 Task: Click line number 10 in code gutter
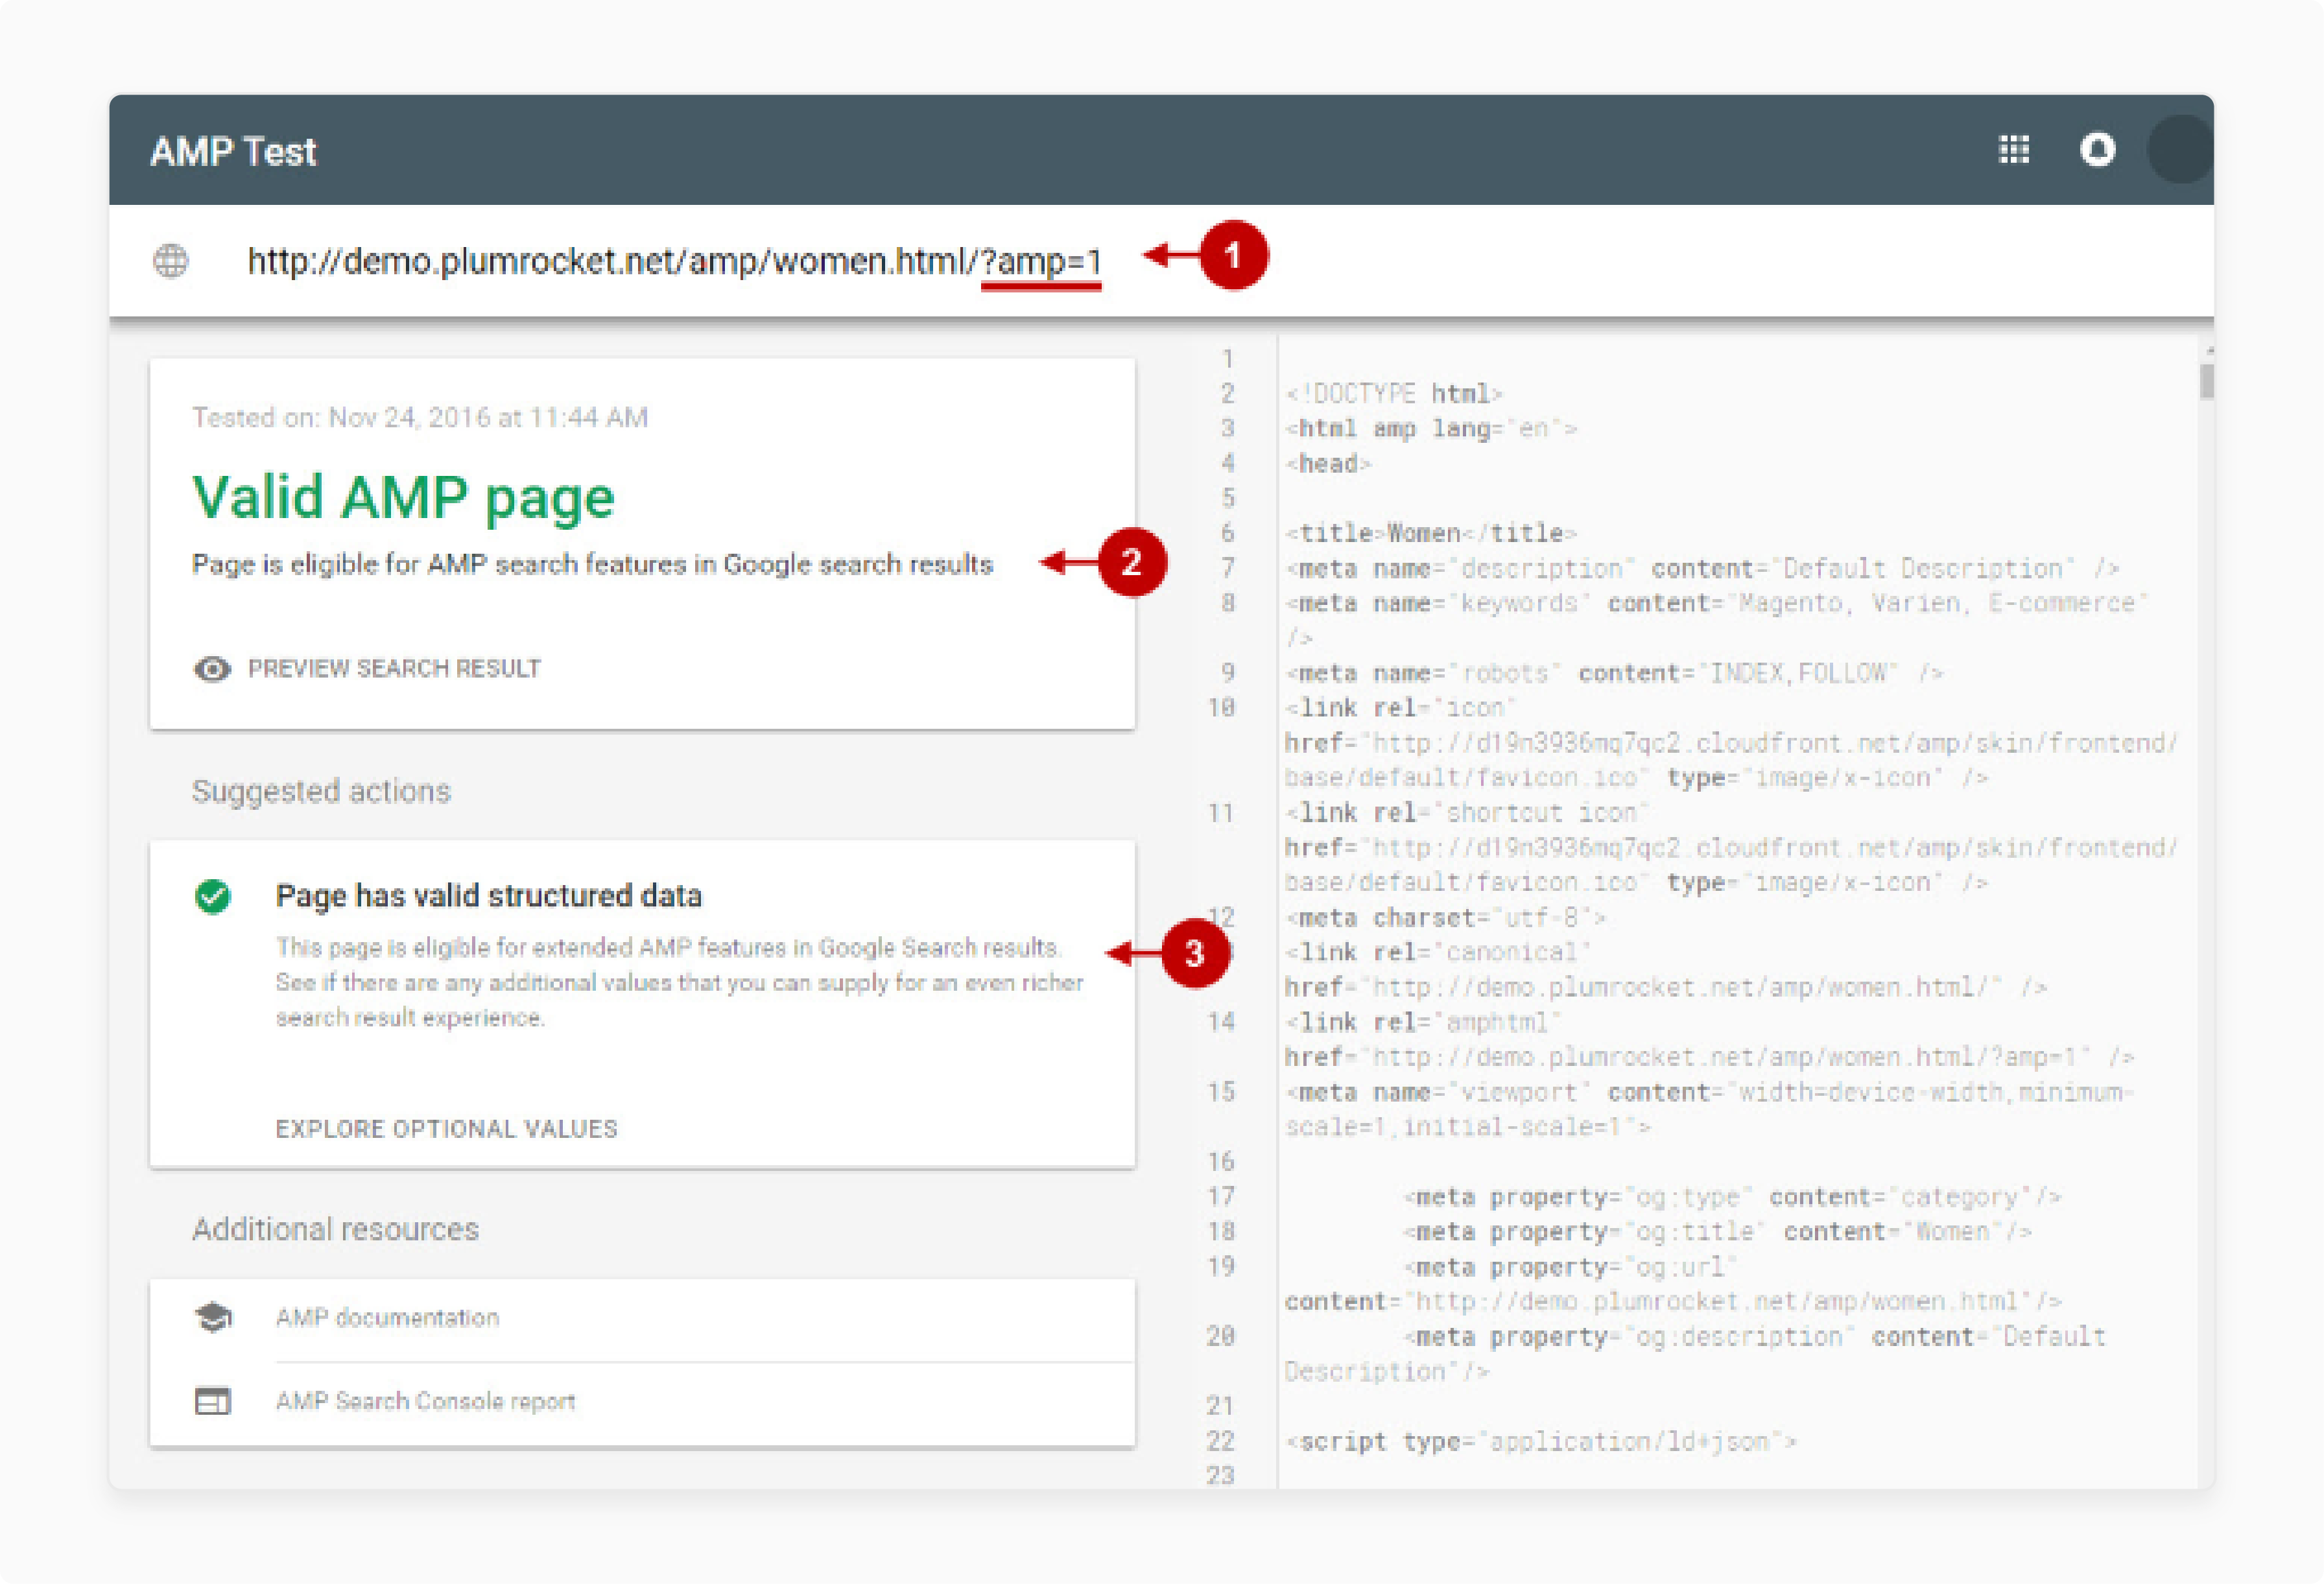[x=1221, y=708]
